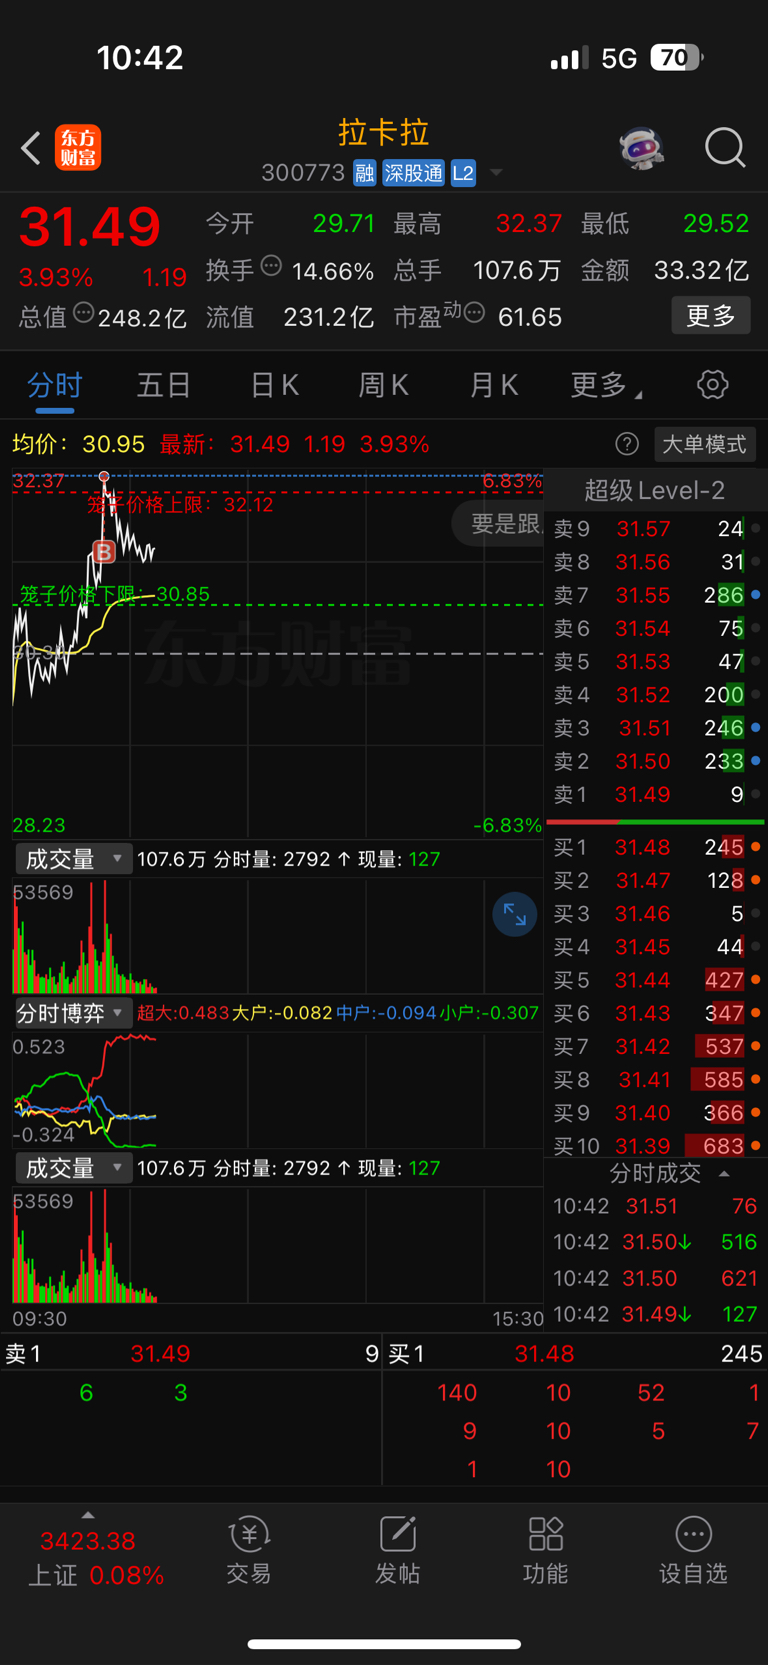The image size is (769, 1665).
Task: Switch to the 月K tab
Action: point(494,385)
